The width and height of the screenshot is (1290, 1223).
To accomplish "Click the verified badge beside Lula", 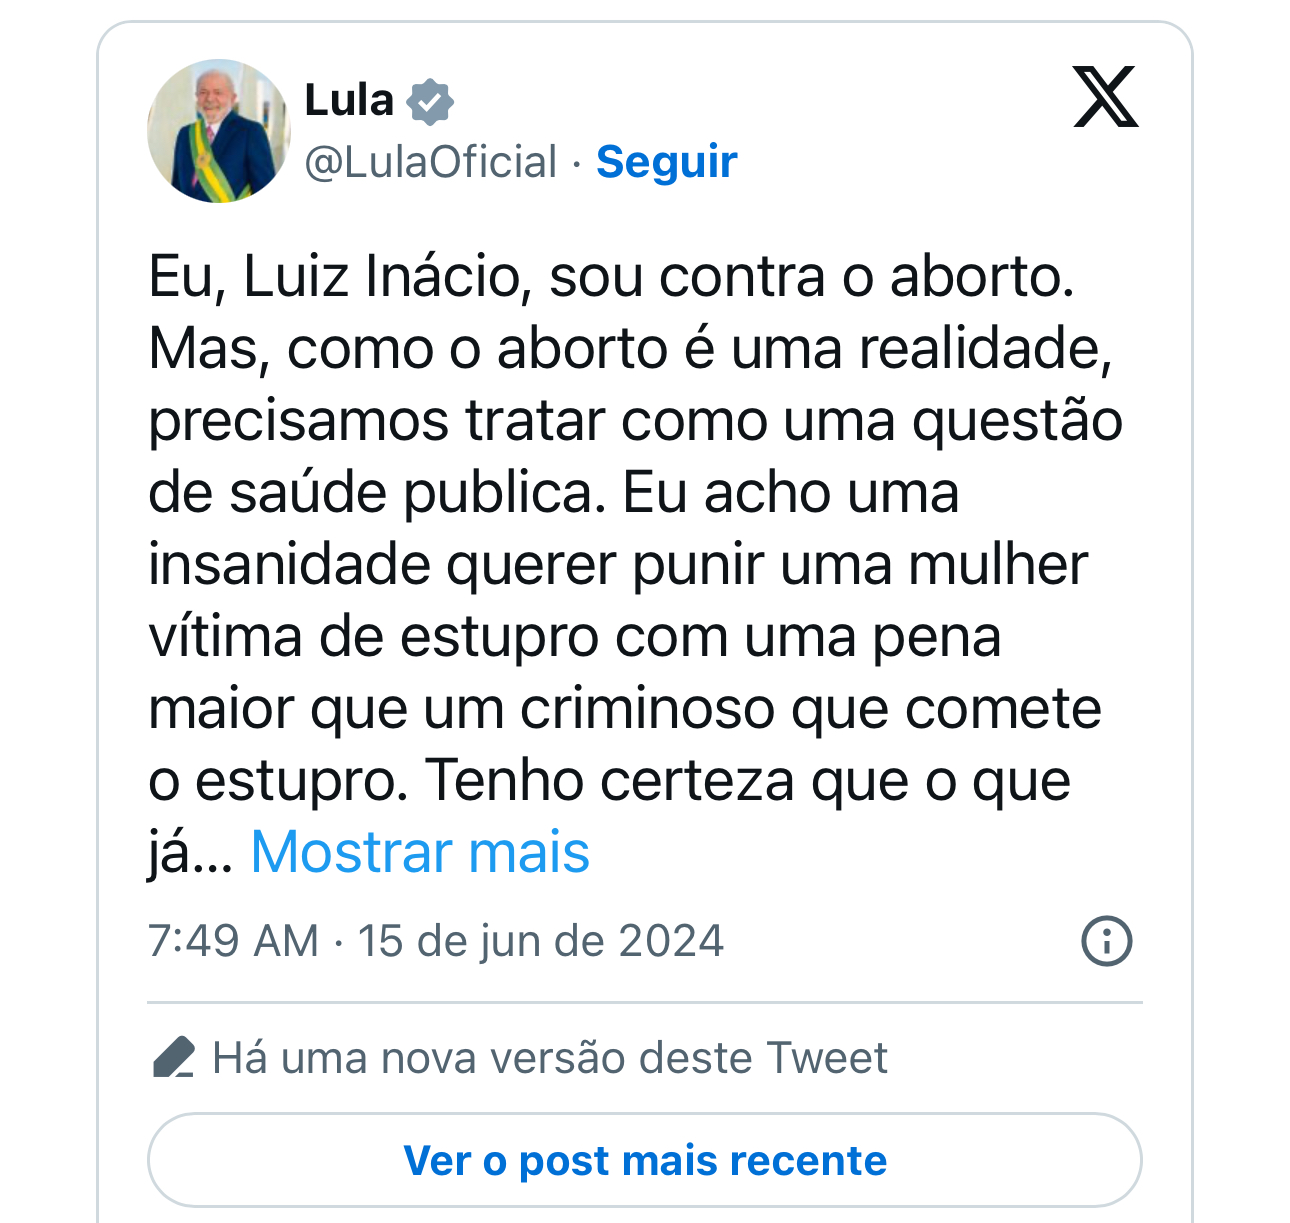I will click(431, 101).
